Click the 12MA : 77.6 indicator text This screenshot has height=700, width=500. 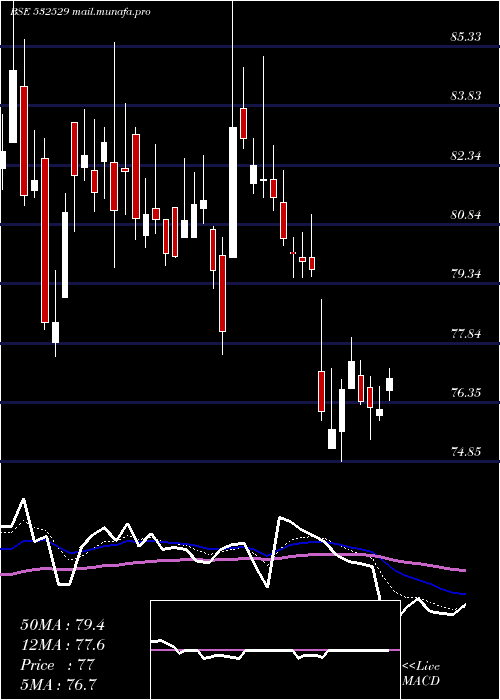[x=62, y=645]
